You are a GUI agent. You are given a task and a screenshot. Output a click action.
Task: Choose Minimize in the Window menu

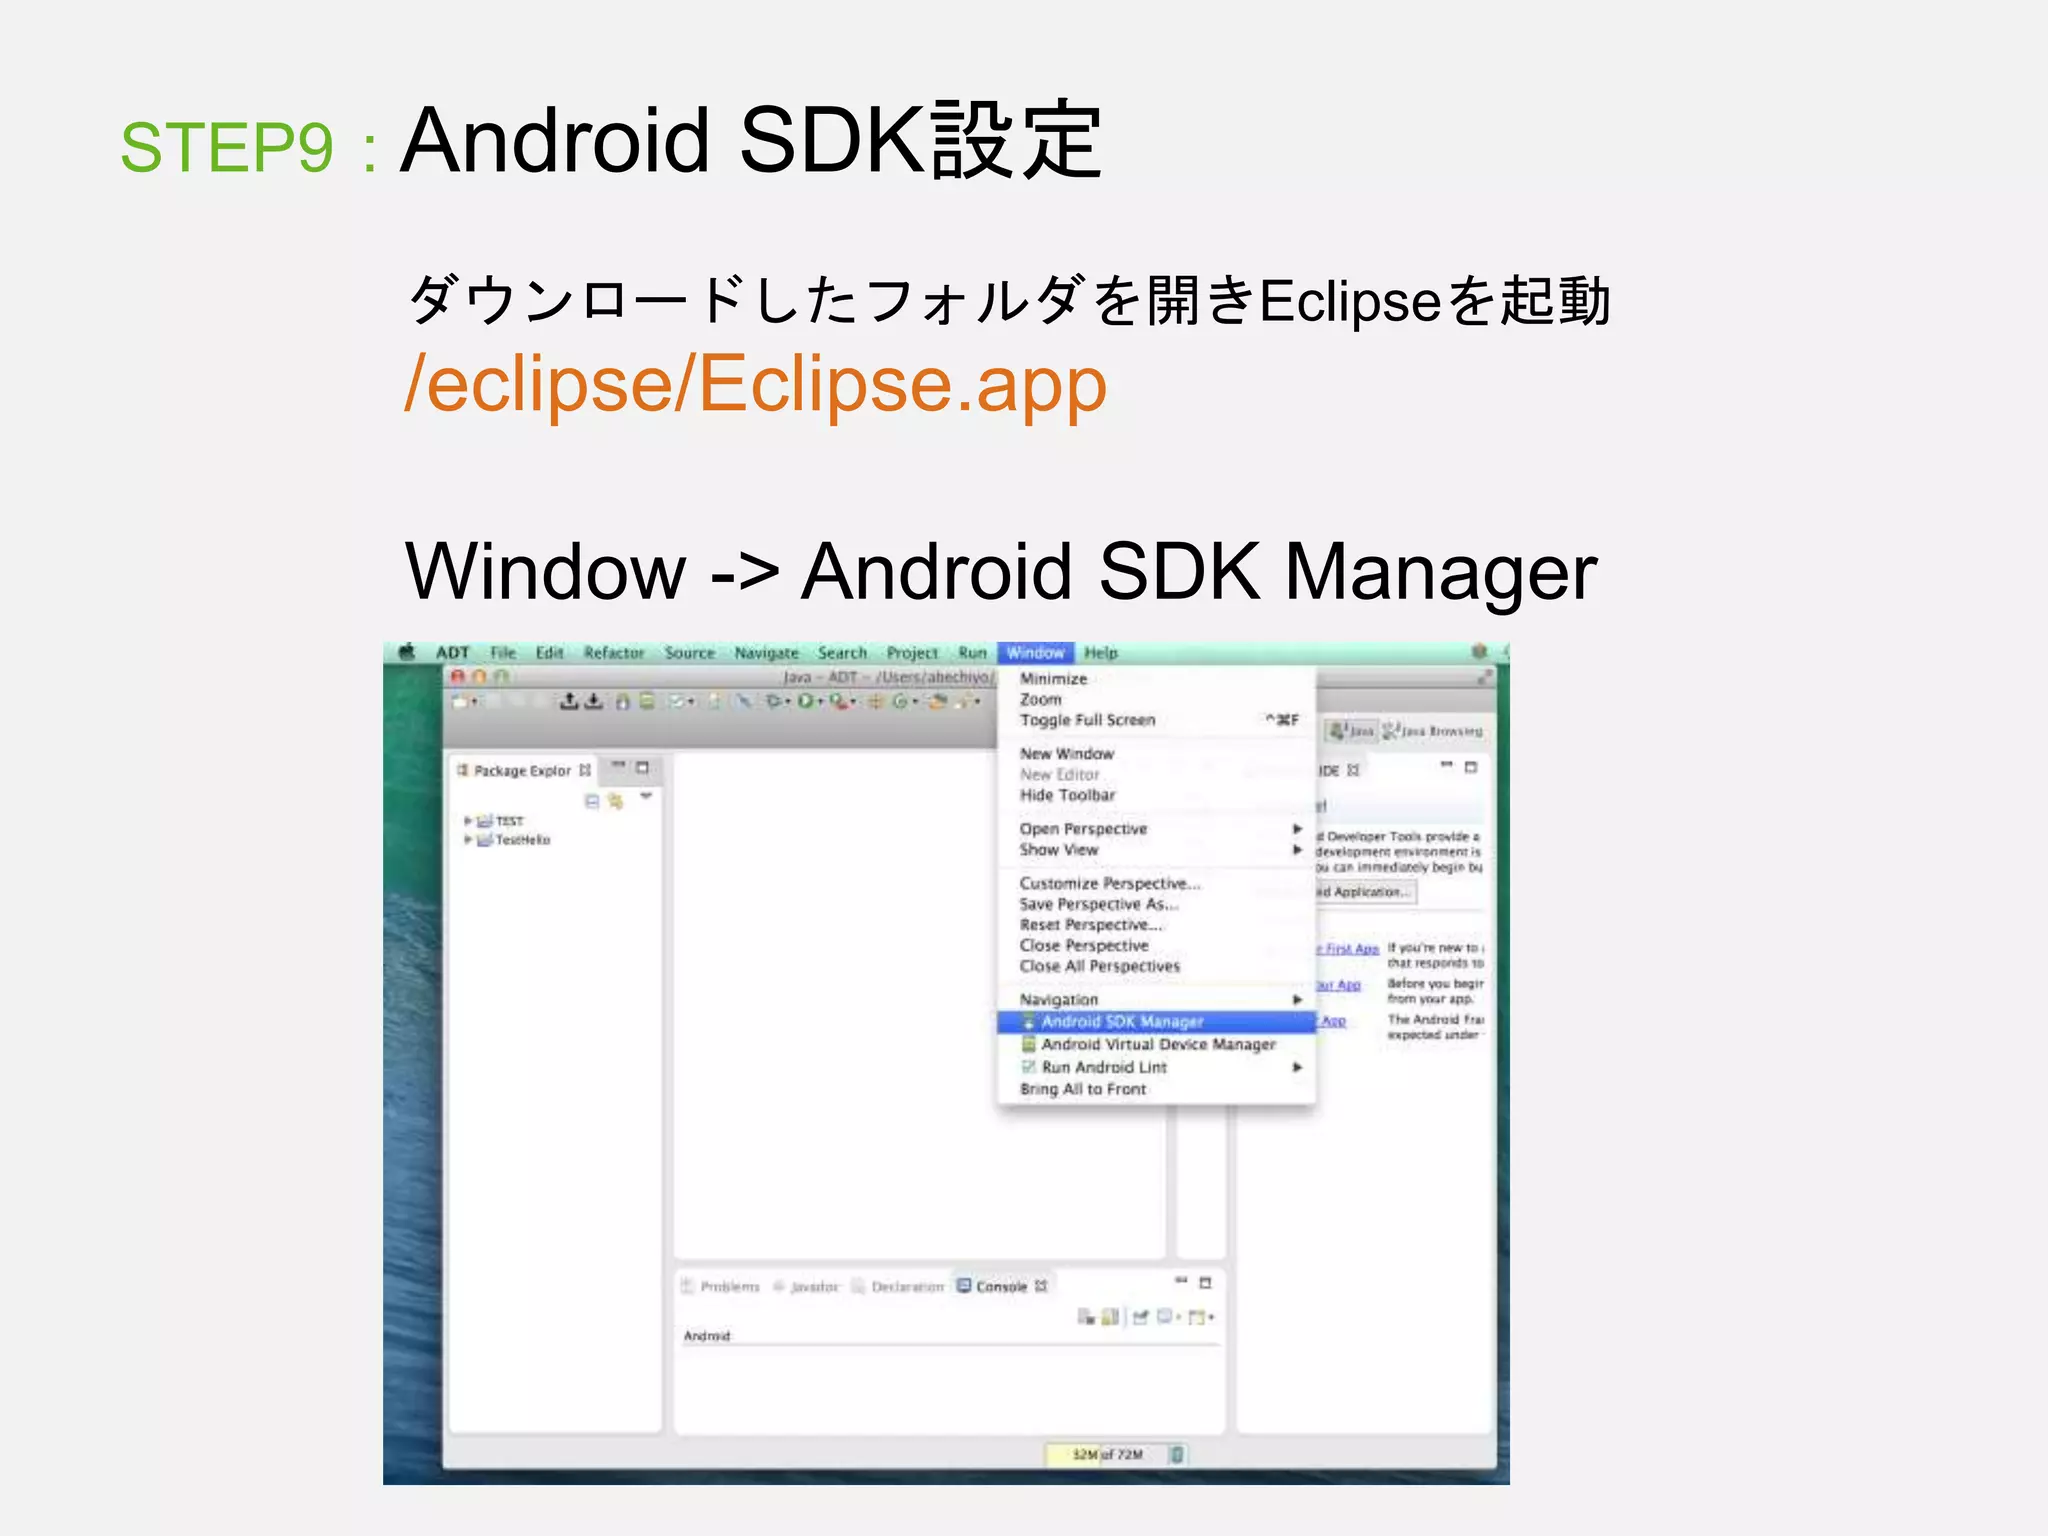(1156, 679)
